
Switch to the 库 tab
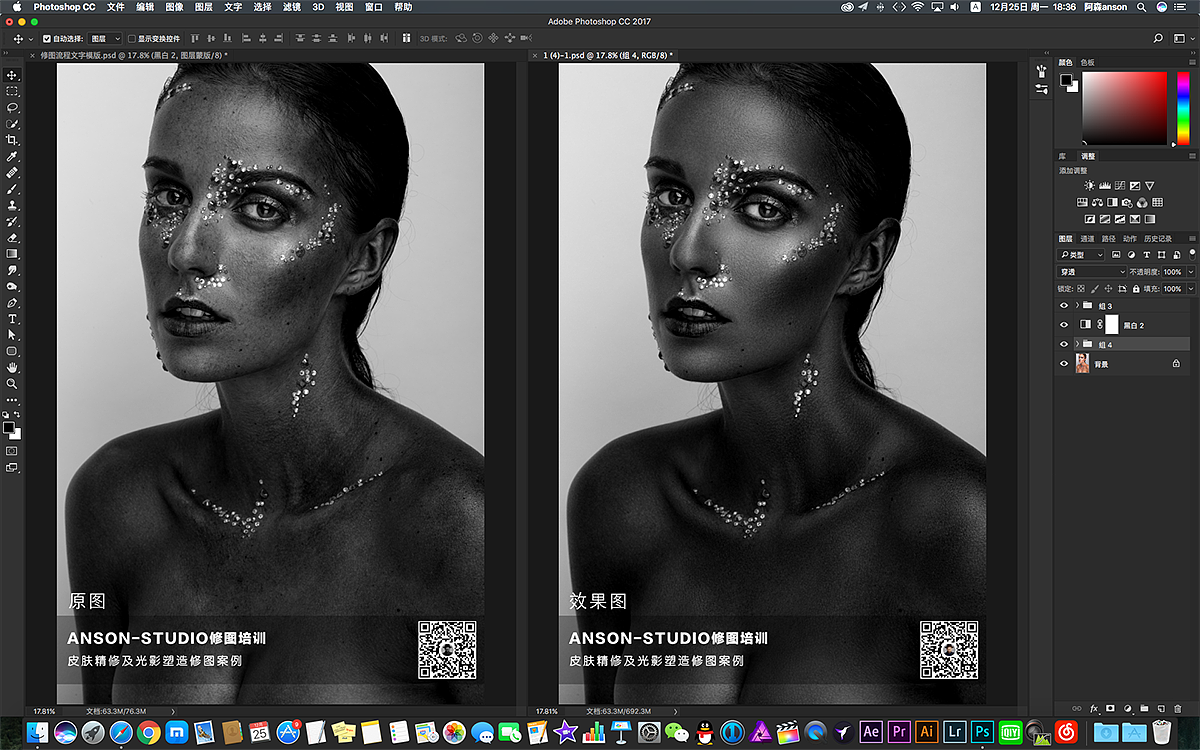[1063, 156]
